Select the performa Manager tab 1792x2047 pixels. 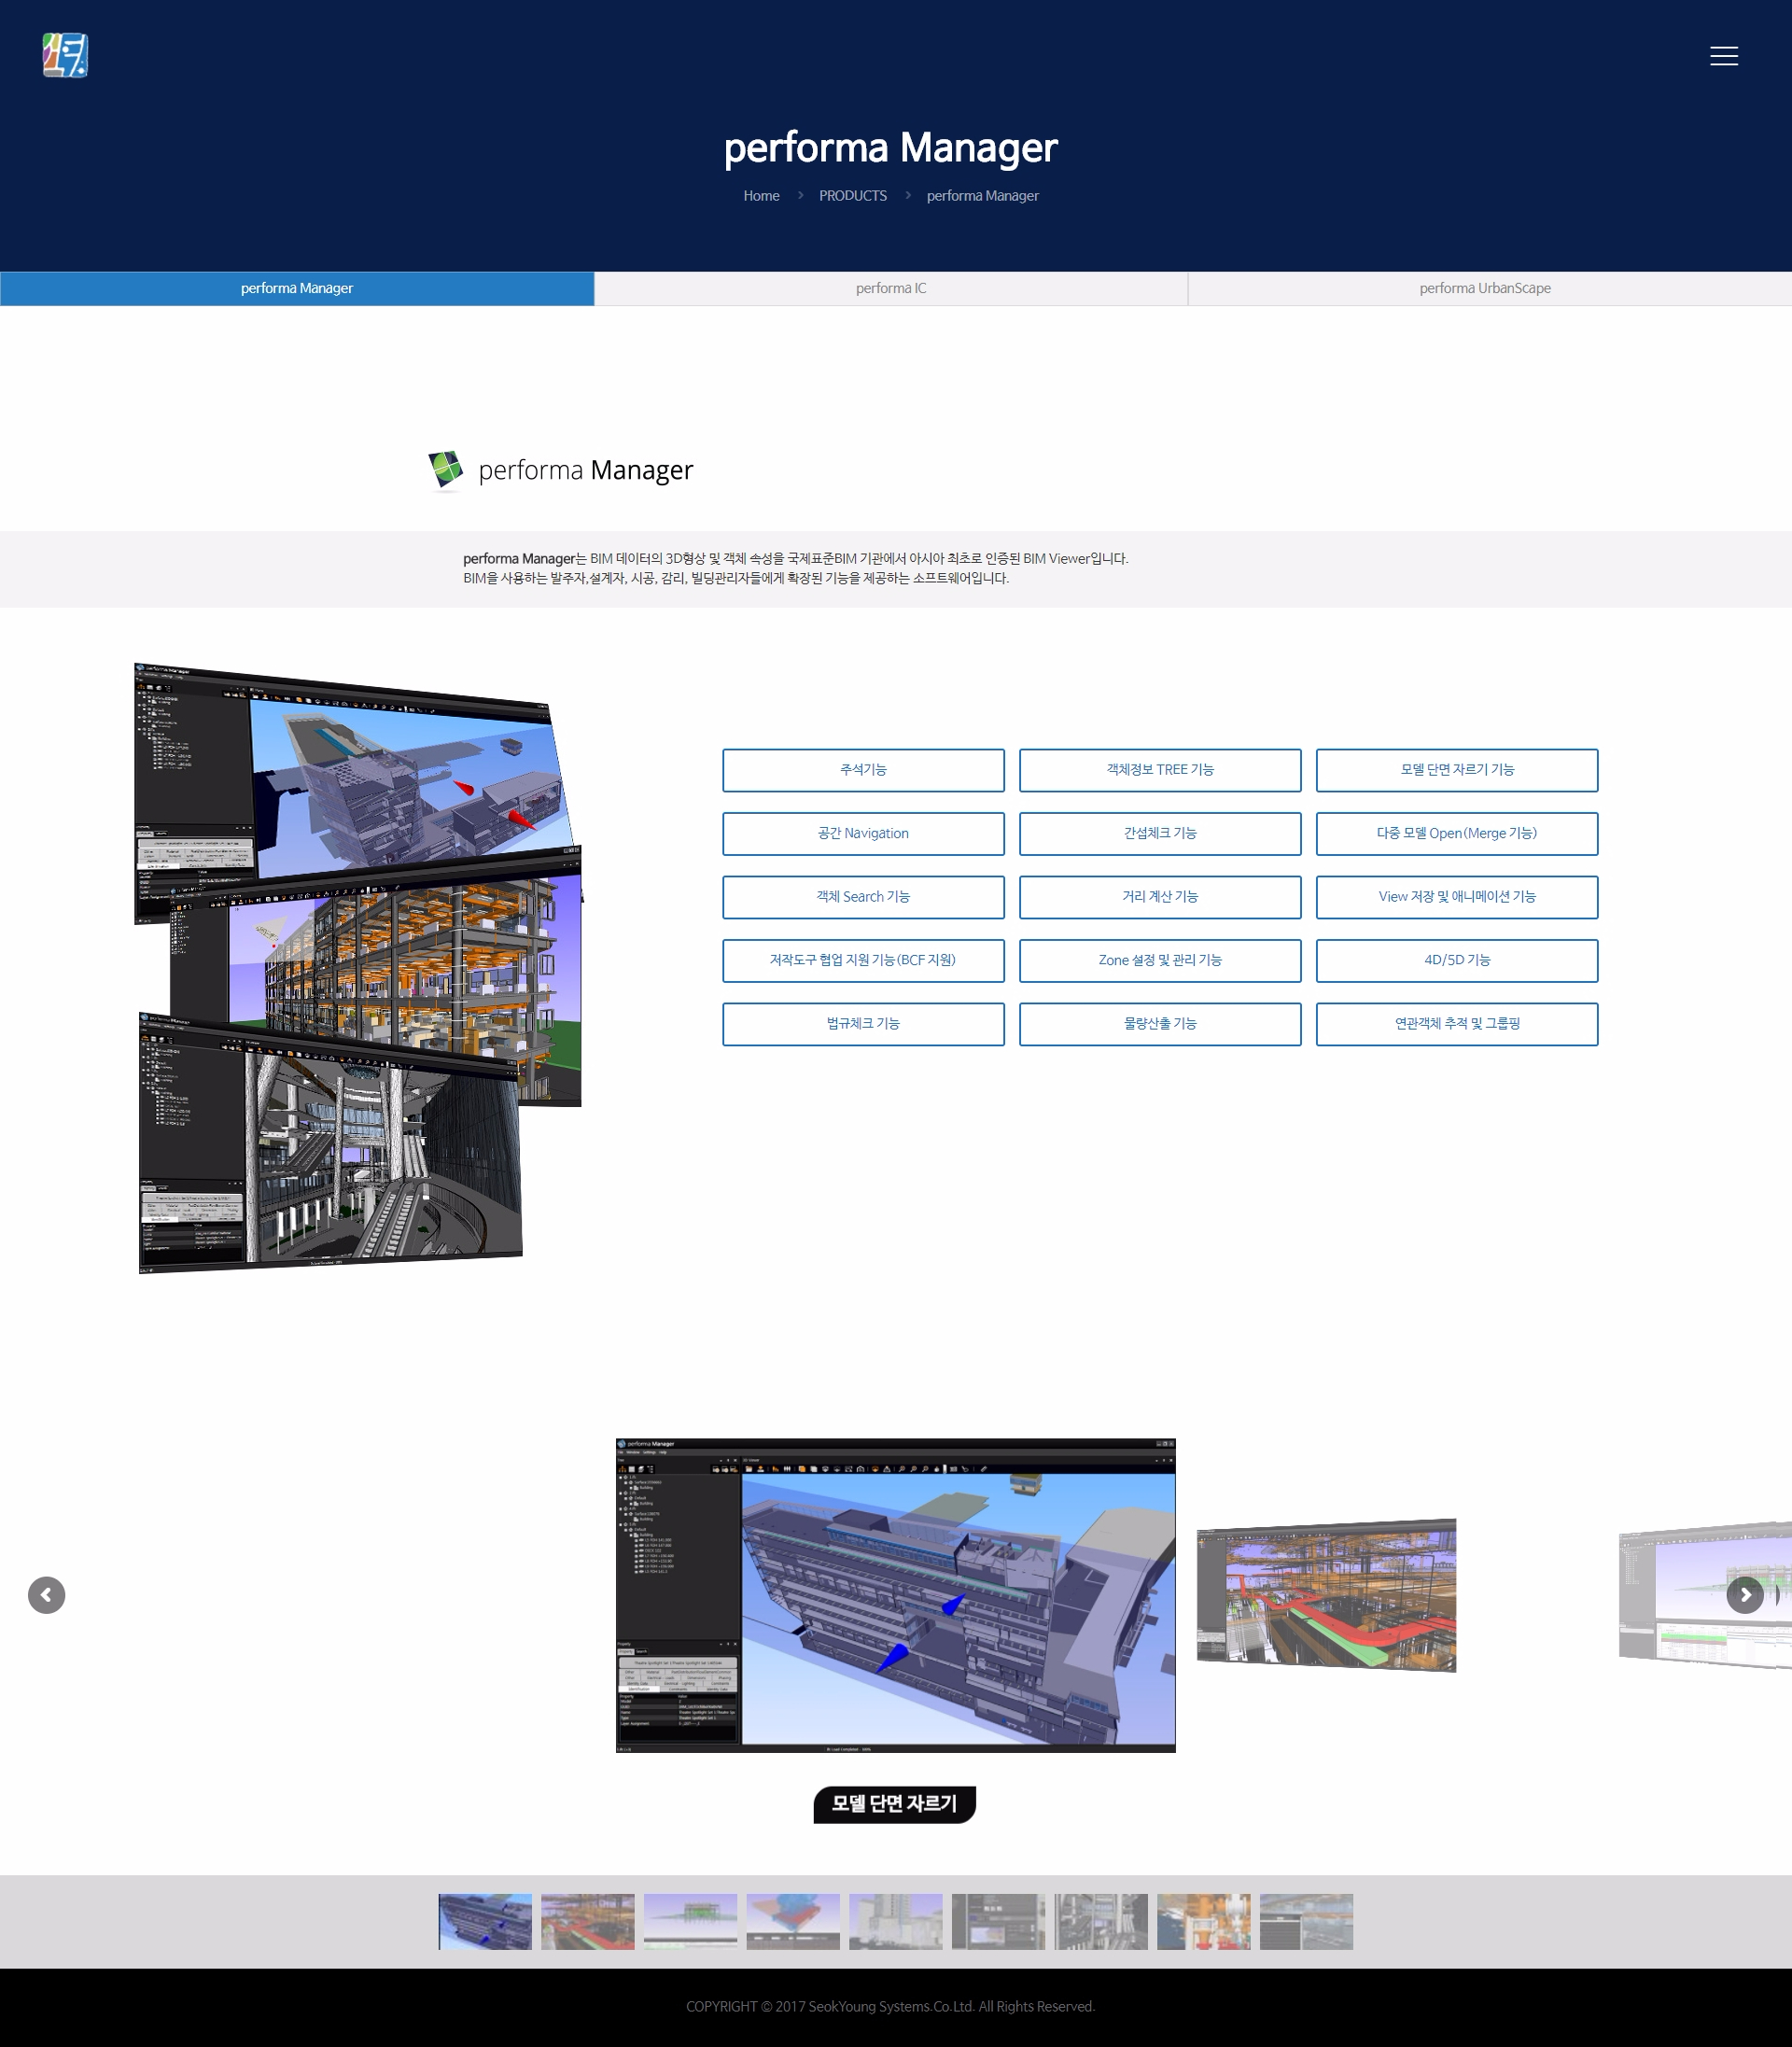click(297, 288)
